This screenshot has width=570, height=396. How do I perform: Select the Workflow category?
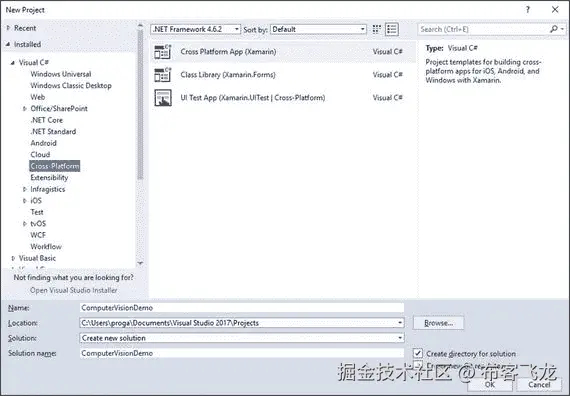tap(46, 247)
